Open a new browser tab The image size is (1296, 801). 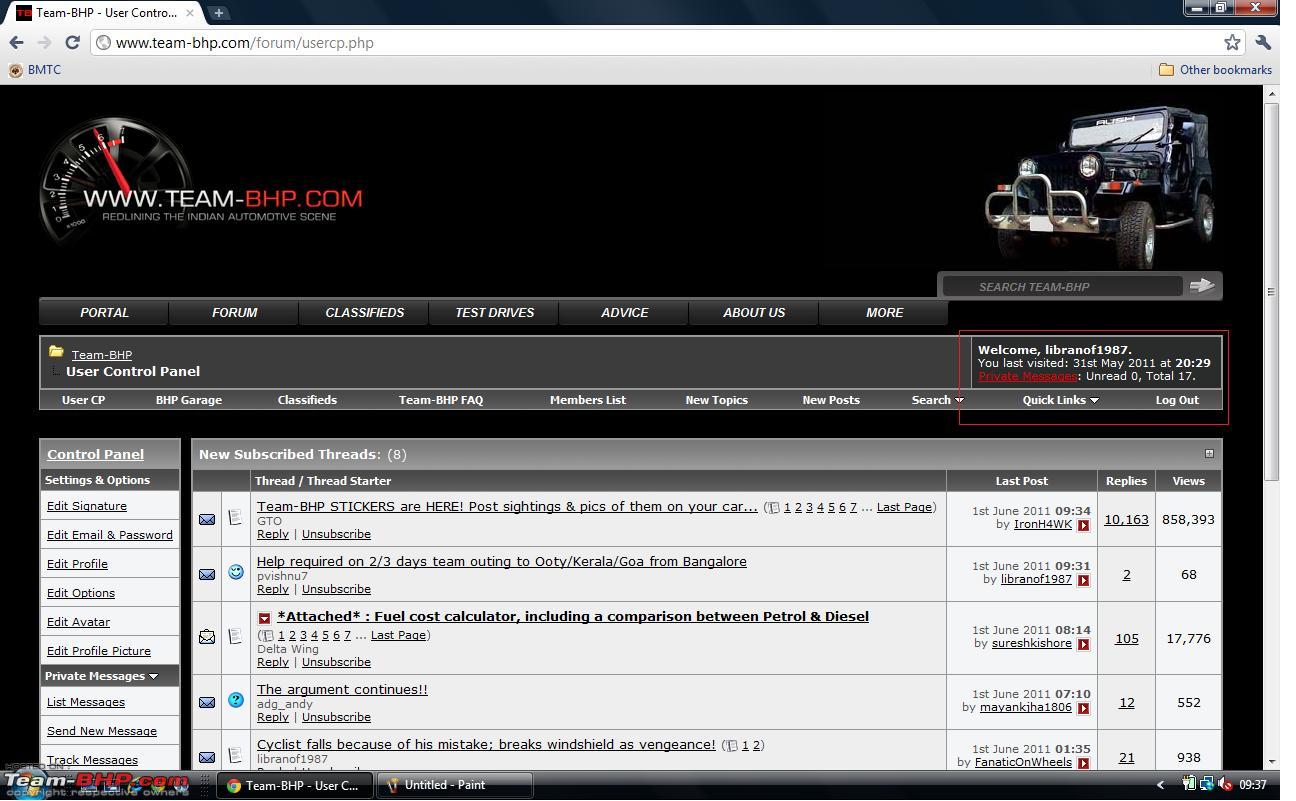click(218, 12)
